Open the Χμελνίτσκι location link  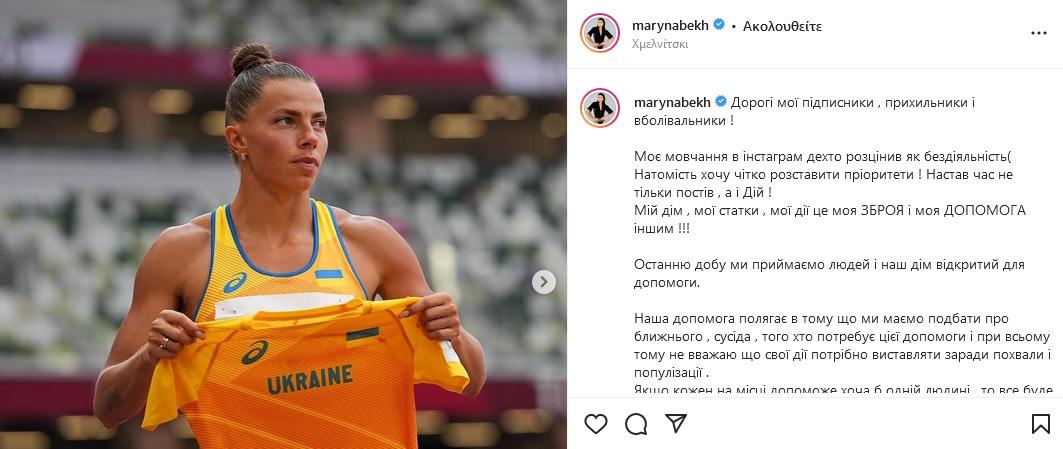pyautogui.click(x=660, y=44)
